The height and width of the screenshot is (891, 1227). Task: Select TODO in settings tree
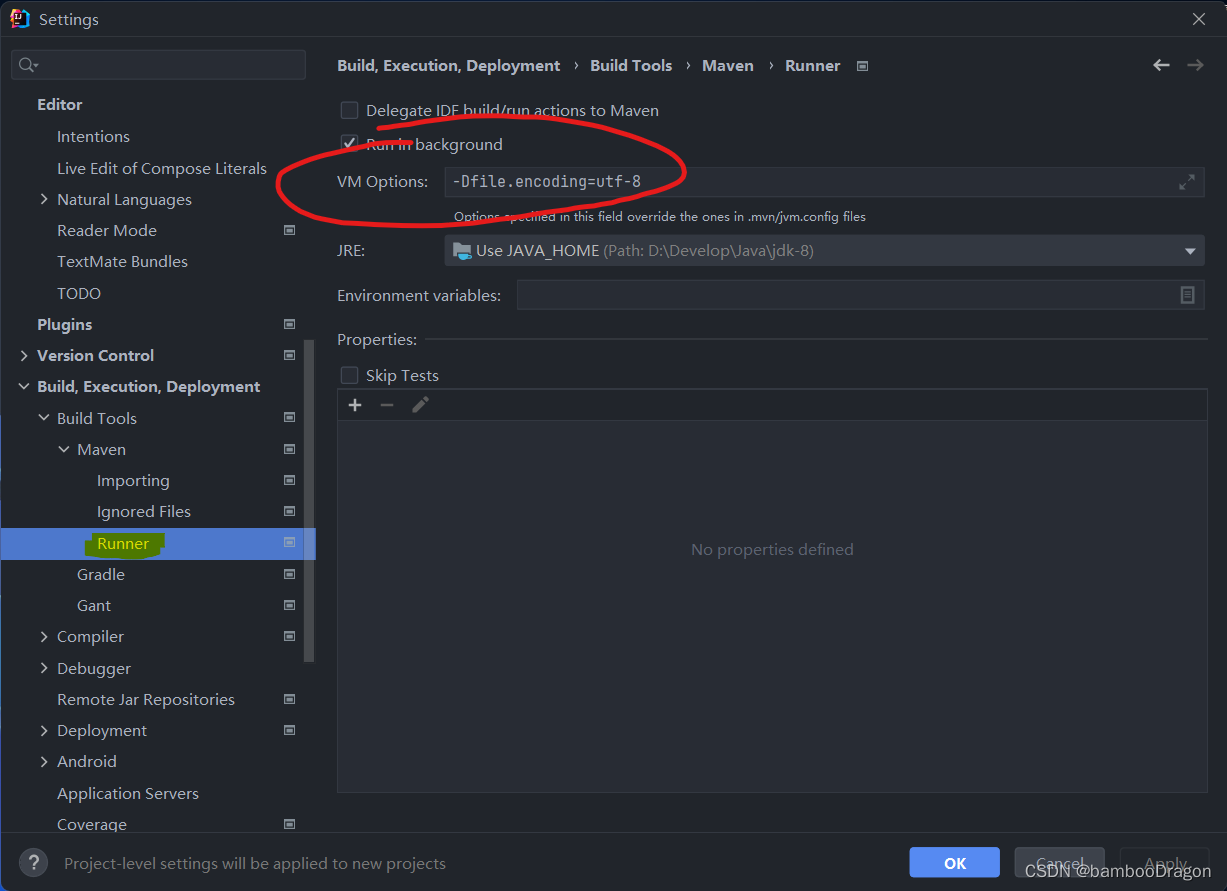(79, 293)
